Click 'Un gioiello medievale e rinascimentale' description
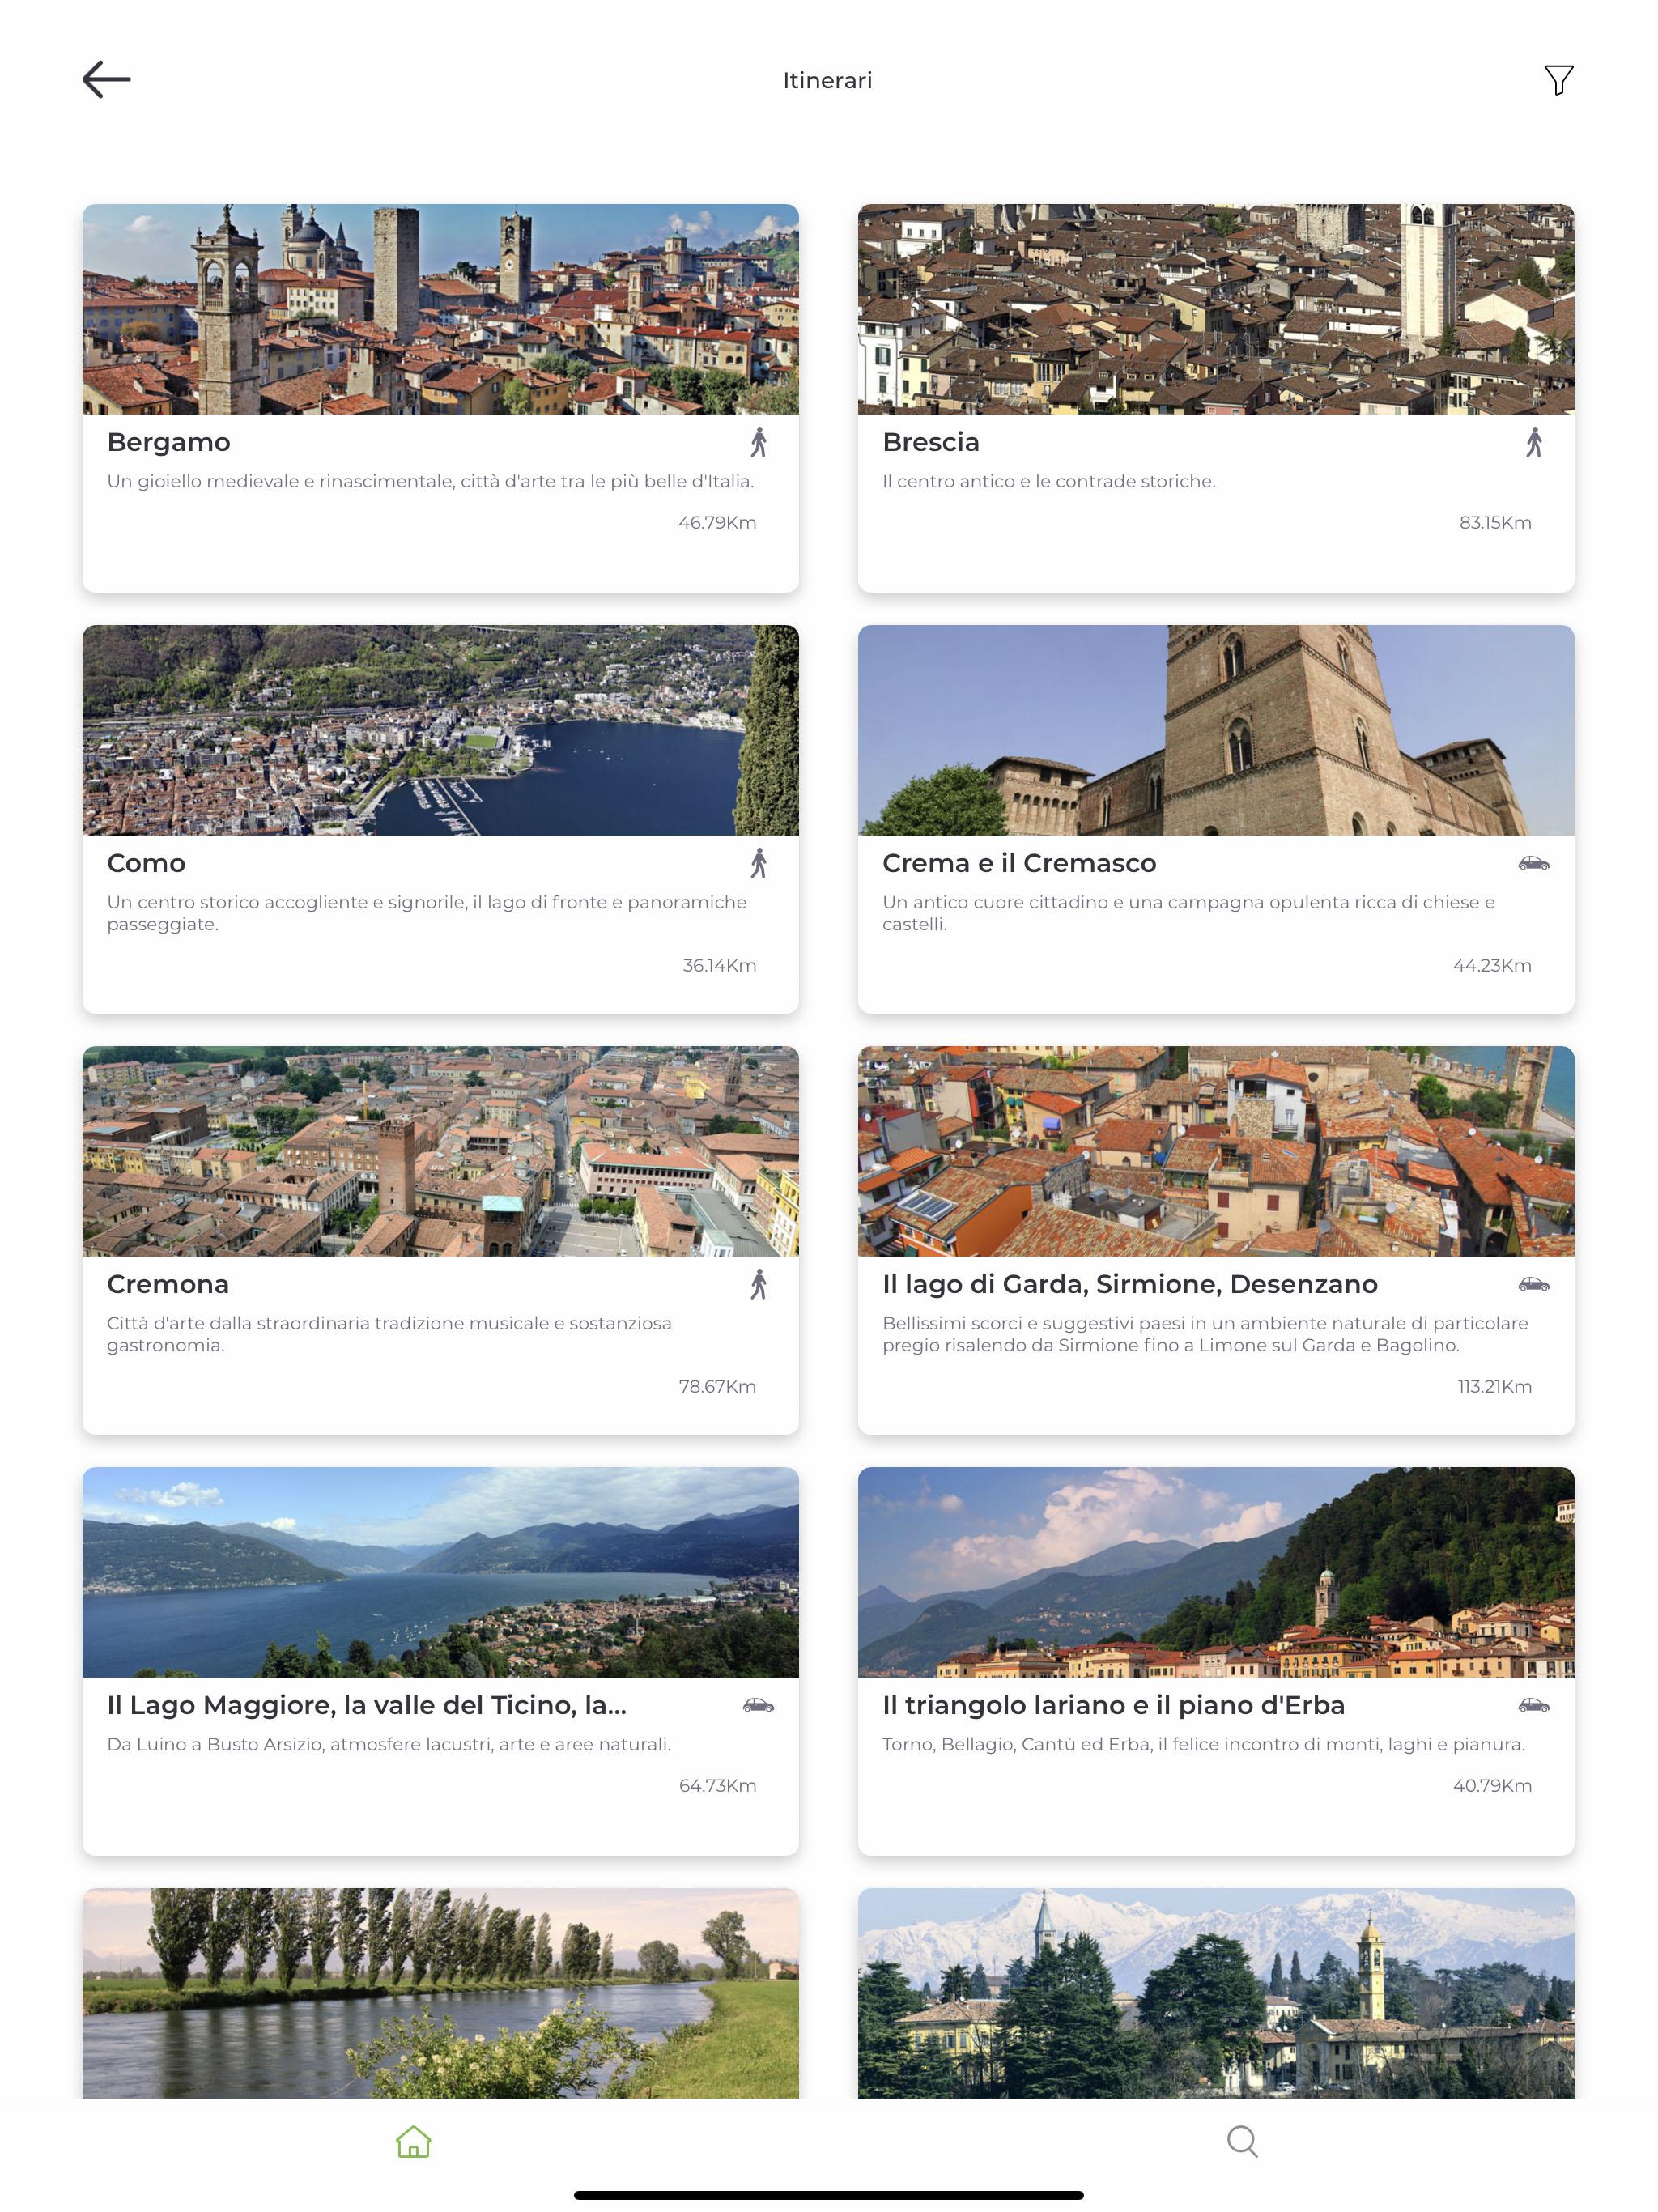Viewport: 1658px width, 2212px height. pos(430,481)
